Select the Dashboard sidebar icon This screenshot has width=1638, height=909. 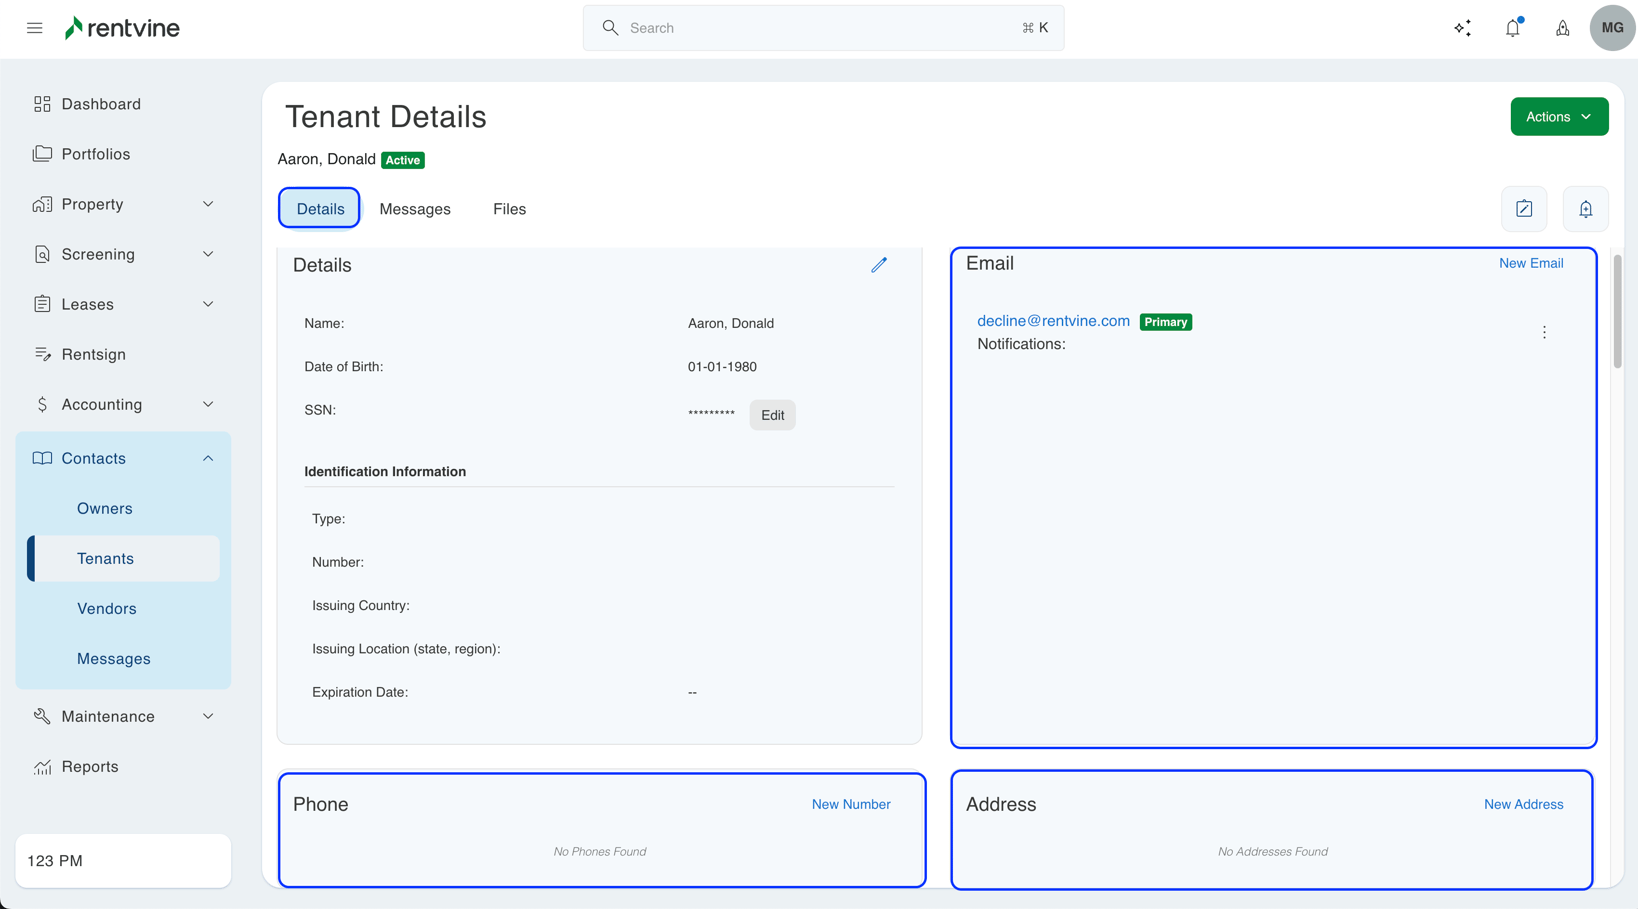(x=41, y=103)
